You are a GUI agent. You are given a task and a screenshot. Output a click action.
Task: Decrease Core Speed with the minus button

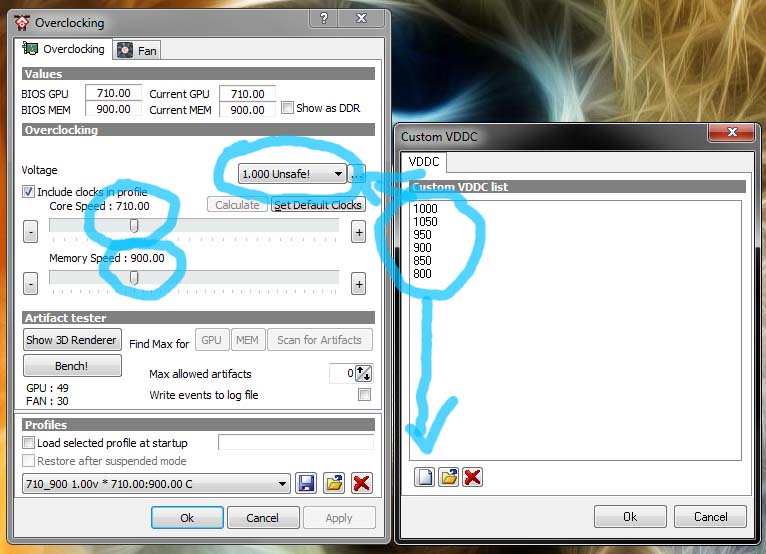pos(30,232)
